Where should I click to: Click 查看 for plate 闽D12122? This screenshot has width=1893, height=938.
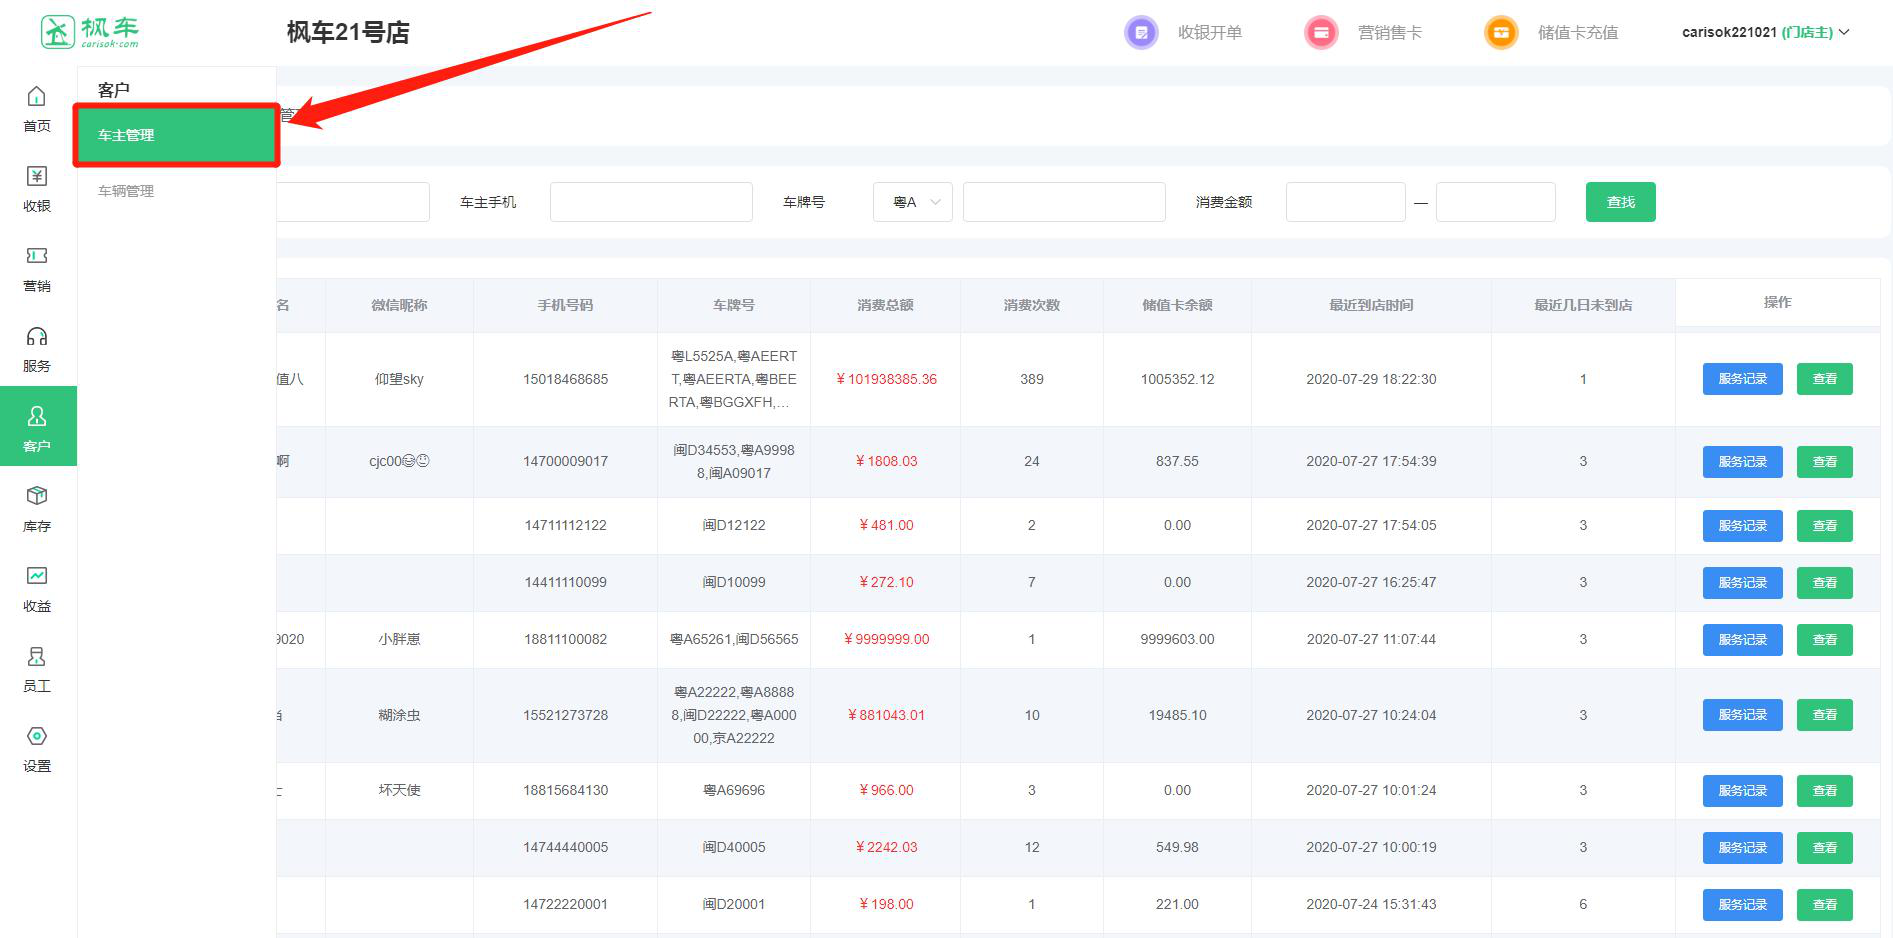tap(1824, 526)
